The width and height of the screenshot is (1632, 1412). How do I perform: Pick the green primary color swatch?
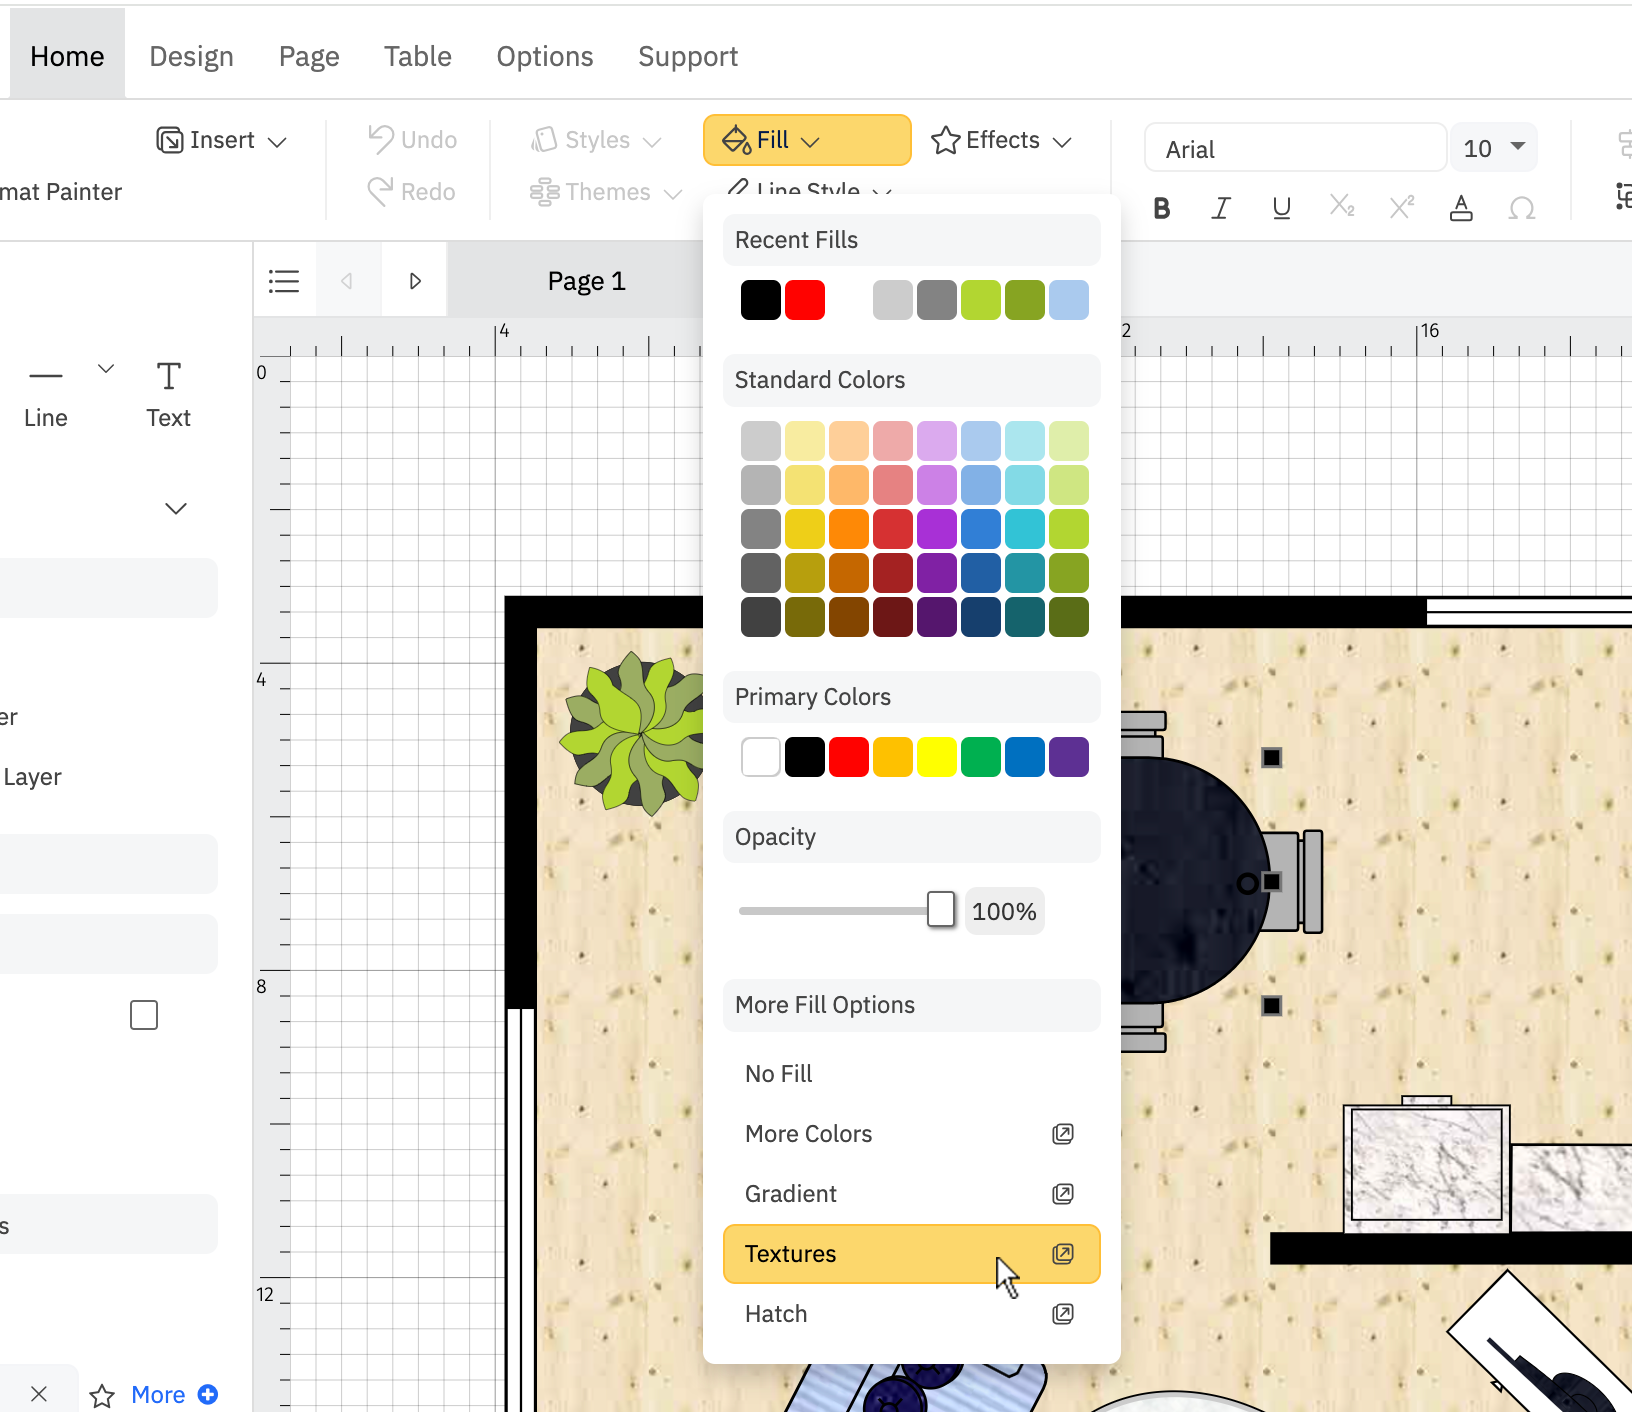(x=980, y=757)
